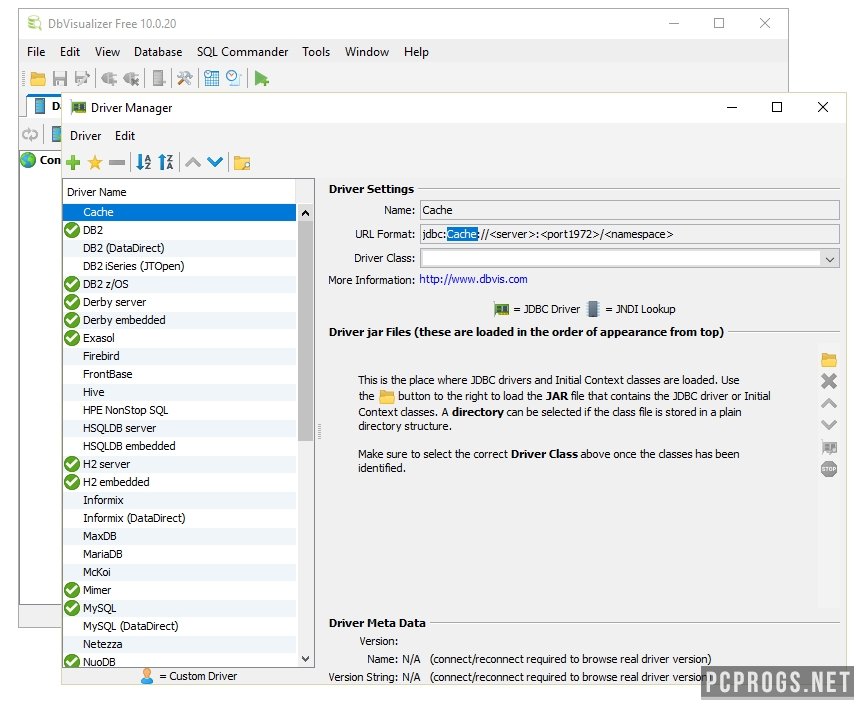Click the save floppy disk icon in main toolbar
This screenshot has height=714, width=865.
pos(60,79)
